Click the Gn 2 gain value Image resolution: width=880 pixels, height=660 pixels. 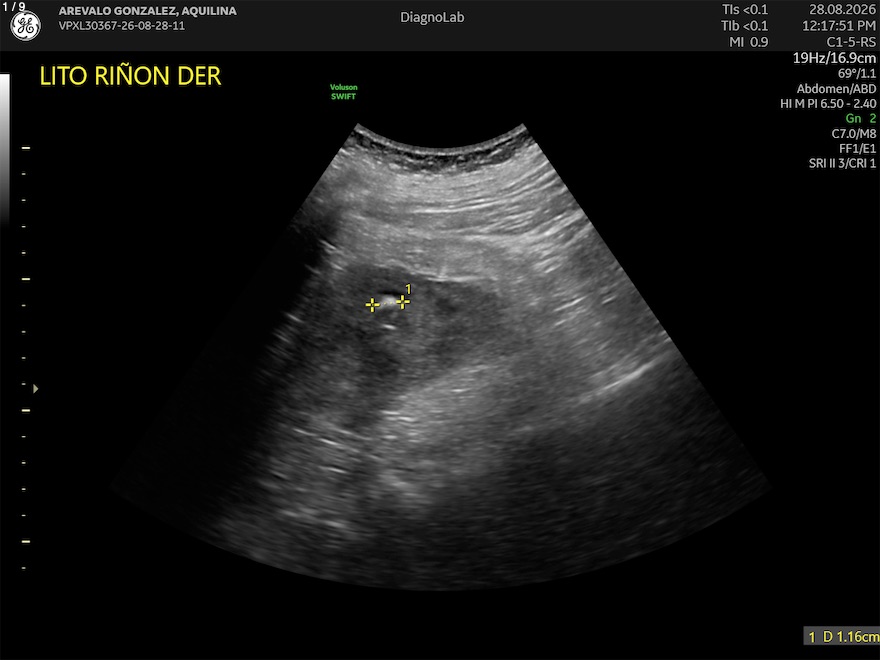[x=861, y=118]
